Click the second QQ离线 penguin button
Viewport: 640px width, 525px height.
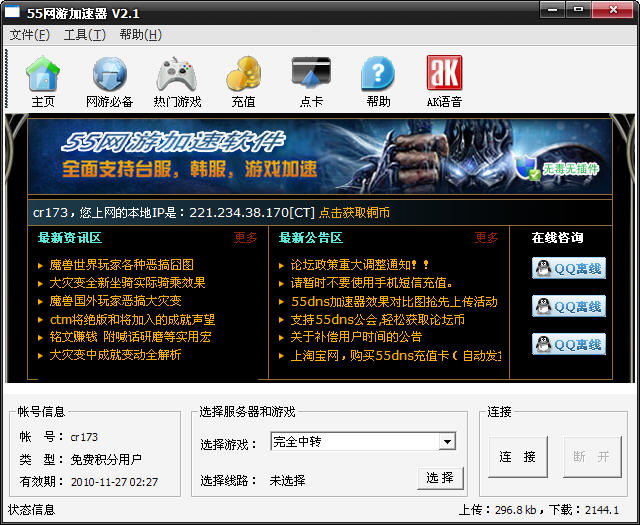[x=569, y=306]
